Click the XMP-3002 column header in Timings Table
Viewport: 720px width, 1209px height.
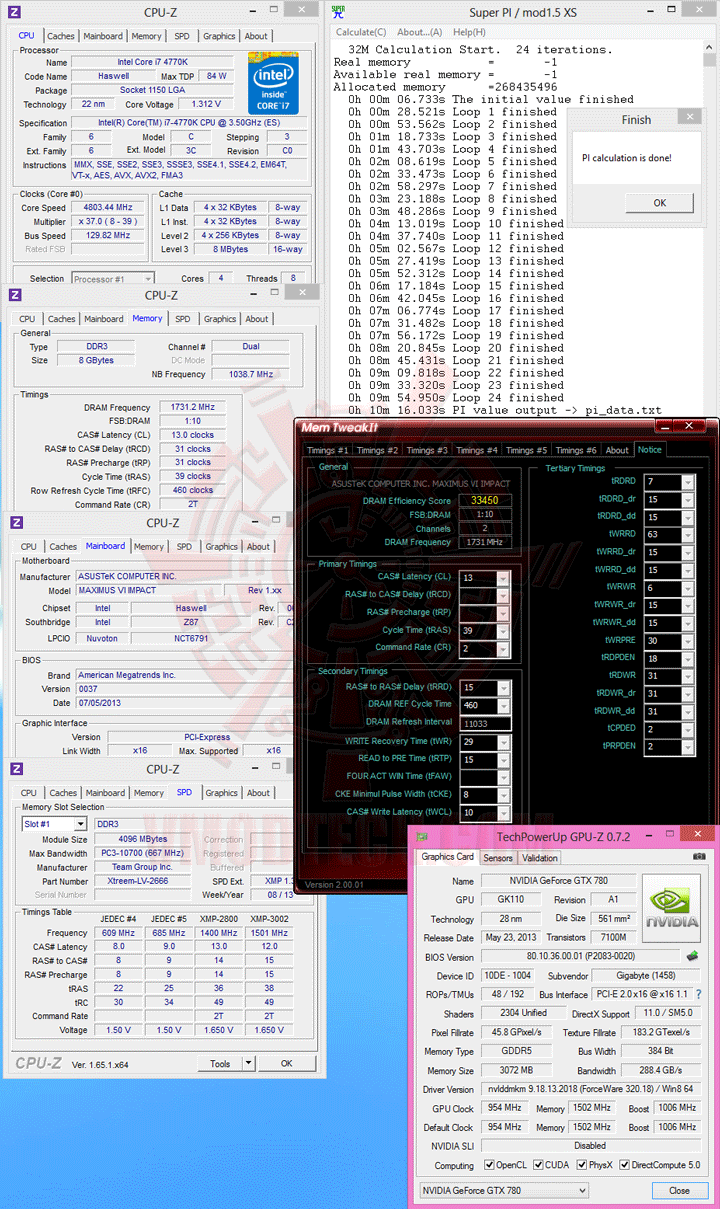click(x=269, y=919)
